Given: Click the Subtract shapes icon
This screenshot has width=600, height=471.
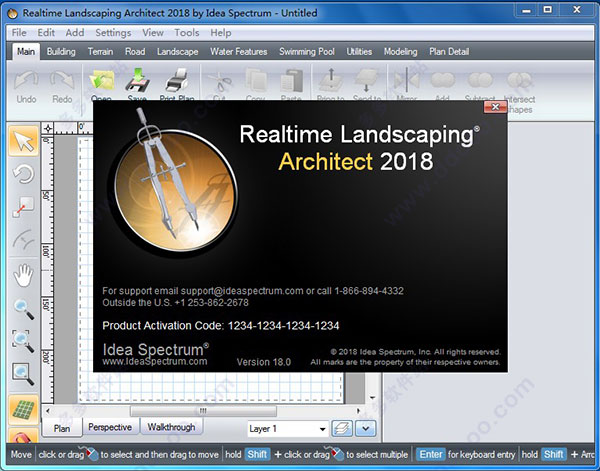Looking at the screenshot, I should click(x=480, y=80).
